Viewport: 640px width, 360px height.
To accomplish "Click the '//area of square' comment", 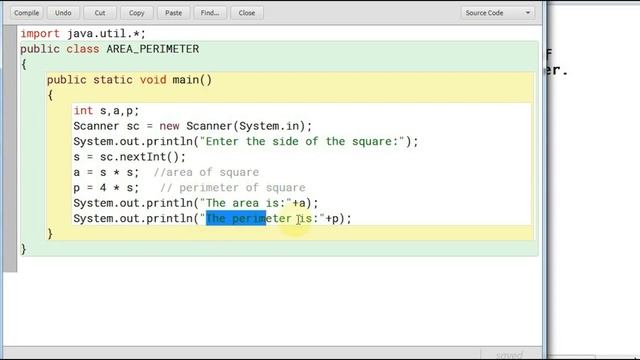I will pyautogui.click(x=206, y=172).
